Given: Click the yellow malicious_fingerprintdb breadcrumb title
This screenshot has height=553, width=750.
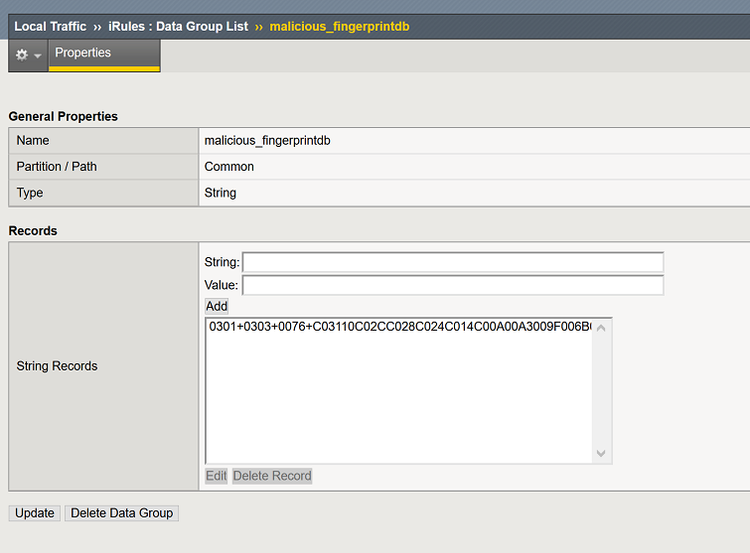Looking at the screenshot, I should click(339, 26).
